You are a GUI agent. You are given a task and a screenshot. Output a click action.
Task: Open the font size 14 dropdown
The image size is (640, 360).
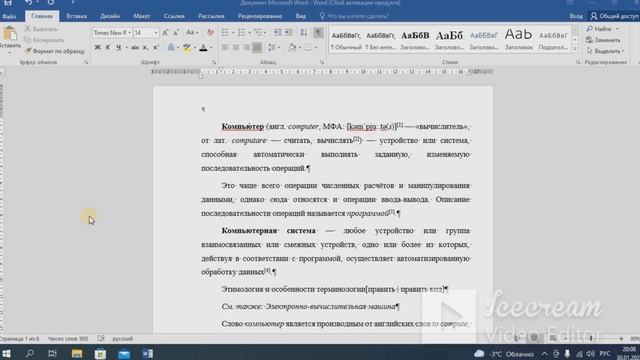point(156,33)
